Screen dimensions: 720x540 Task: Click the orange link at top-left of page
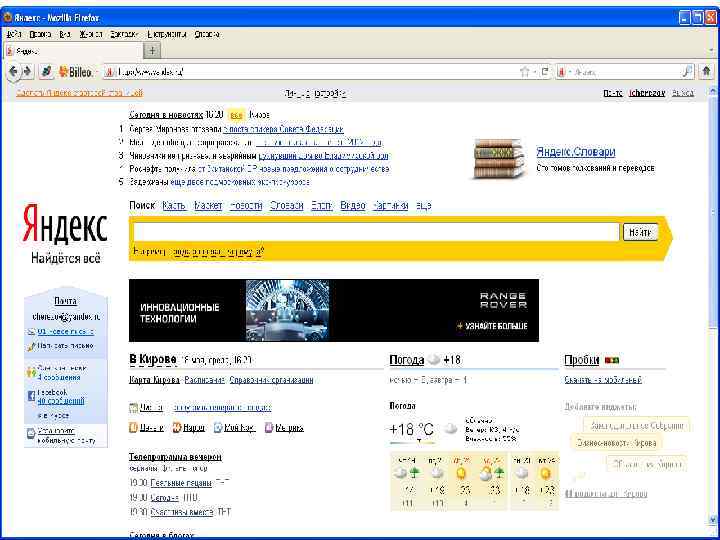(x=79, y=93)
